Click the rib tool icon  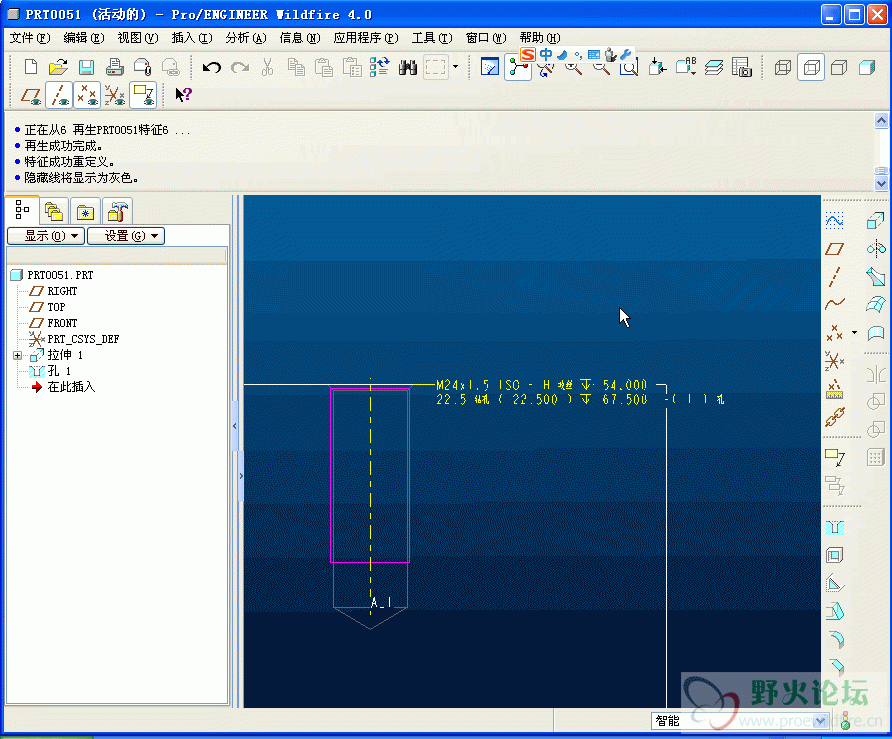coord(834,584)
